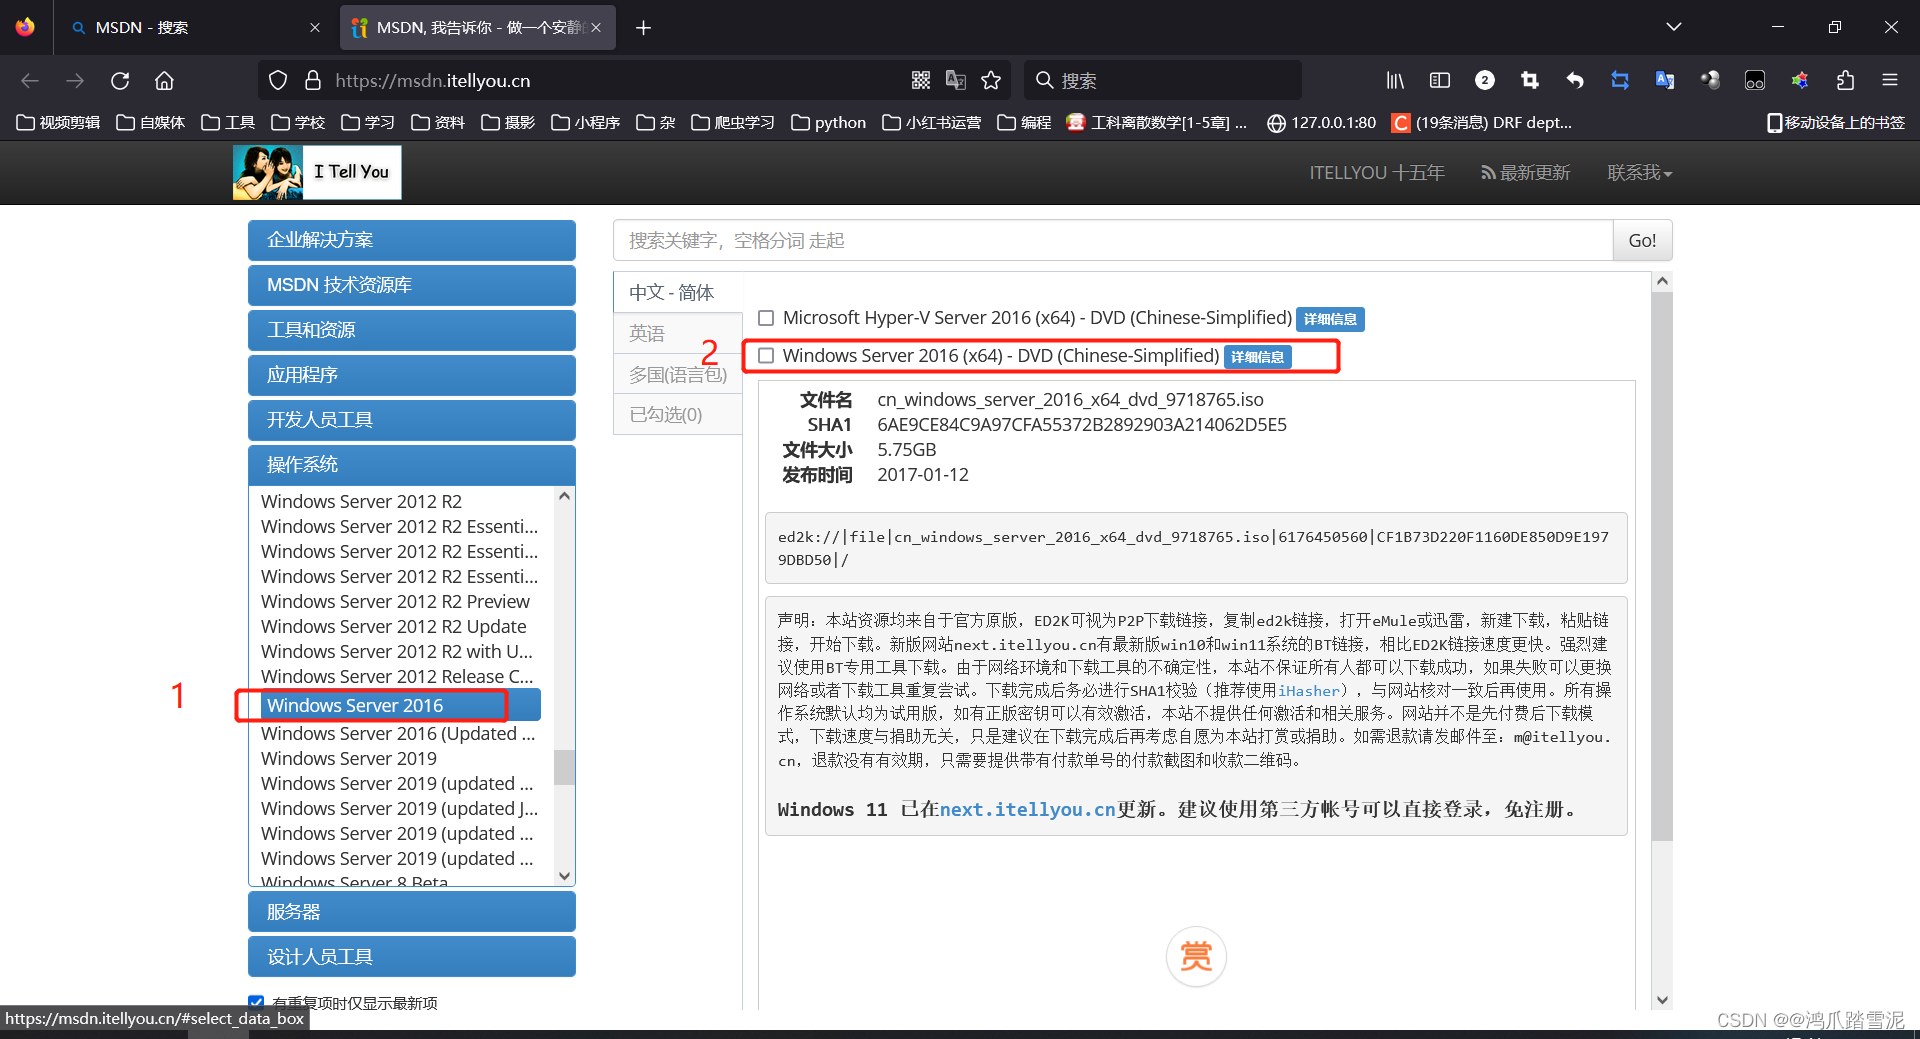This screenshot has width=1920, height=1039.
Task: Click the 赏 donate button
Action: 1196,956
